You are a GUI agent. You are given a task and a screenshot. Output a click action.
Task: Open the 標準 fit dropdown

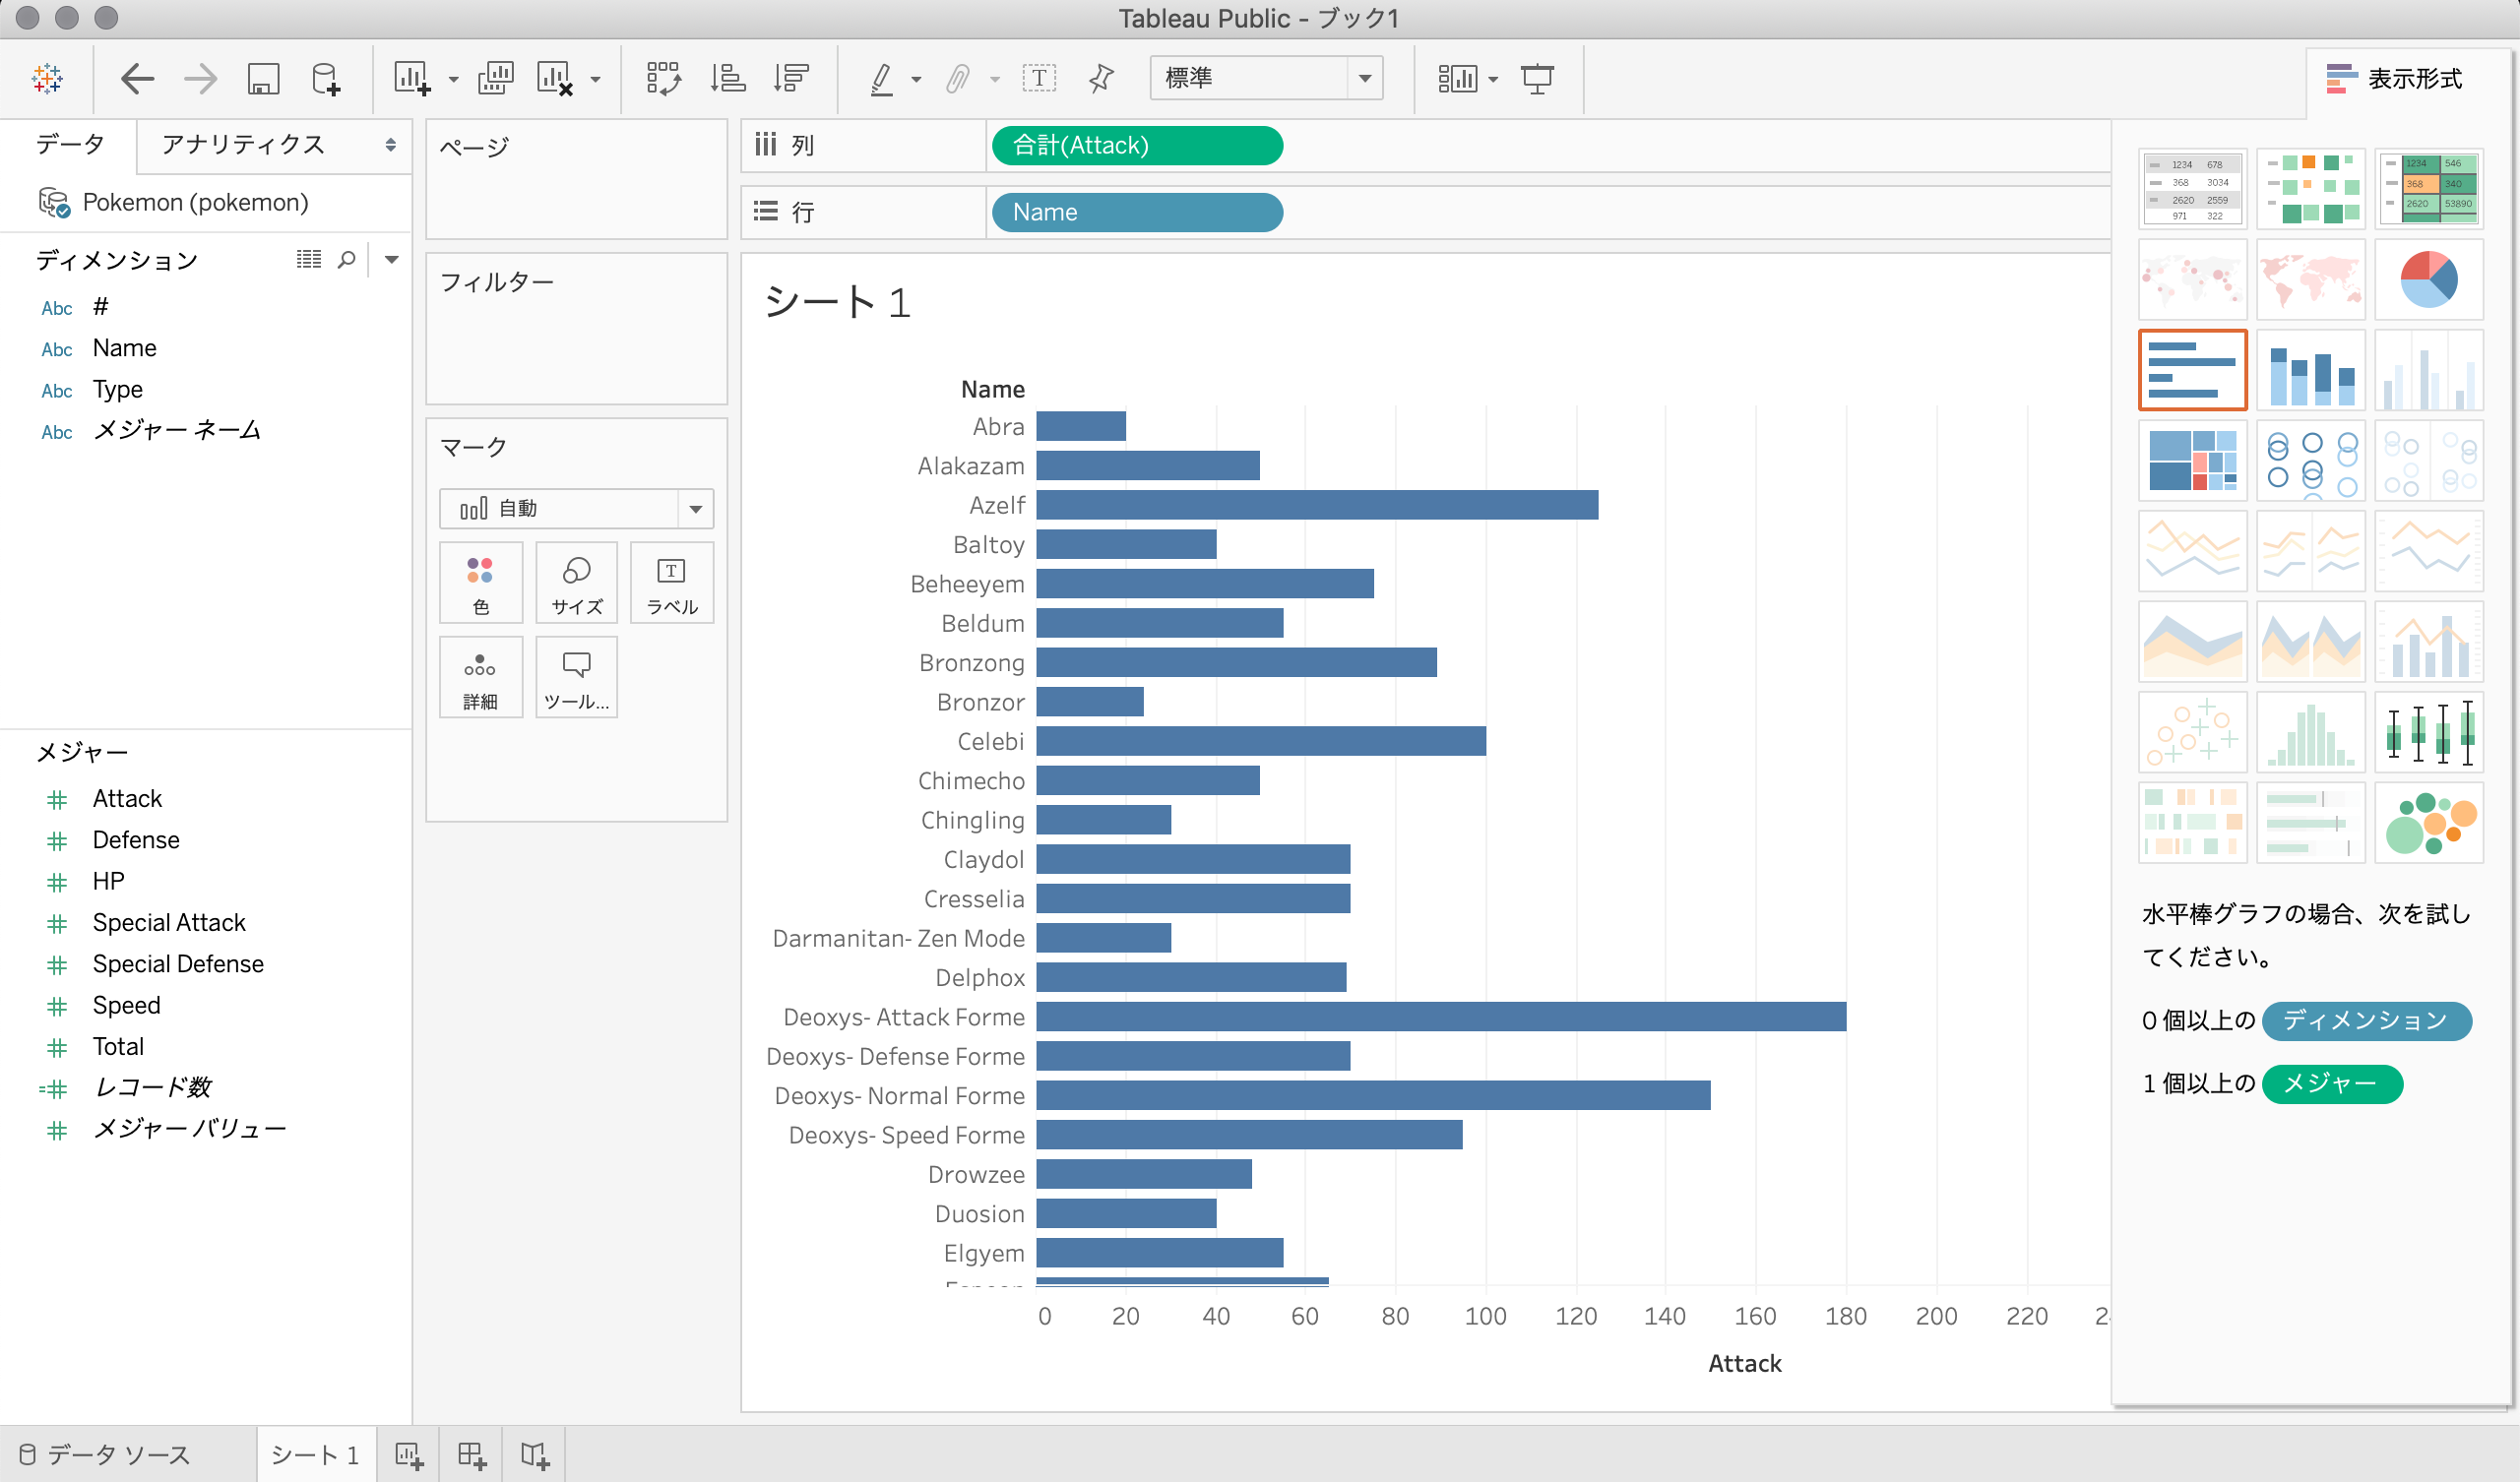[1364, 78]
